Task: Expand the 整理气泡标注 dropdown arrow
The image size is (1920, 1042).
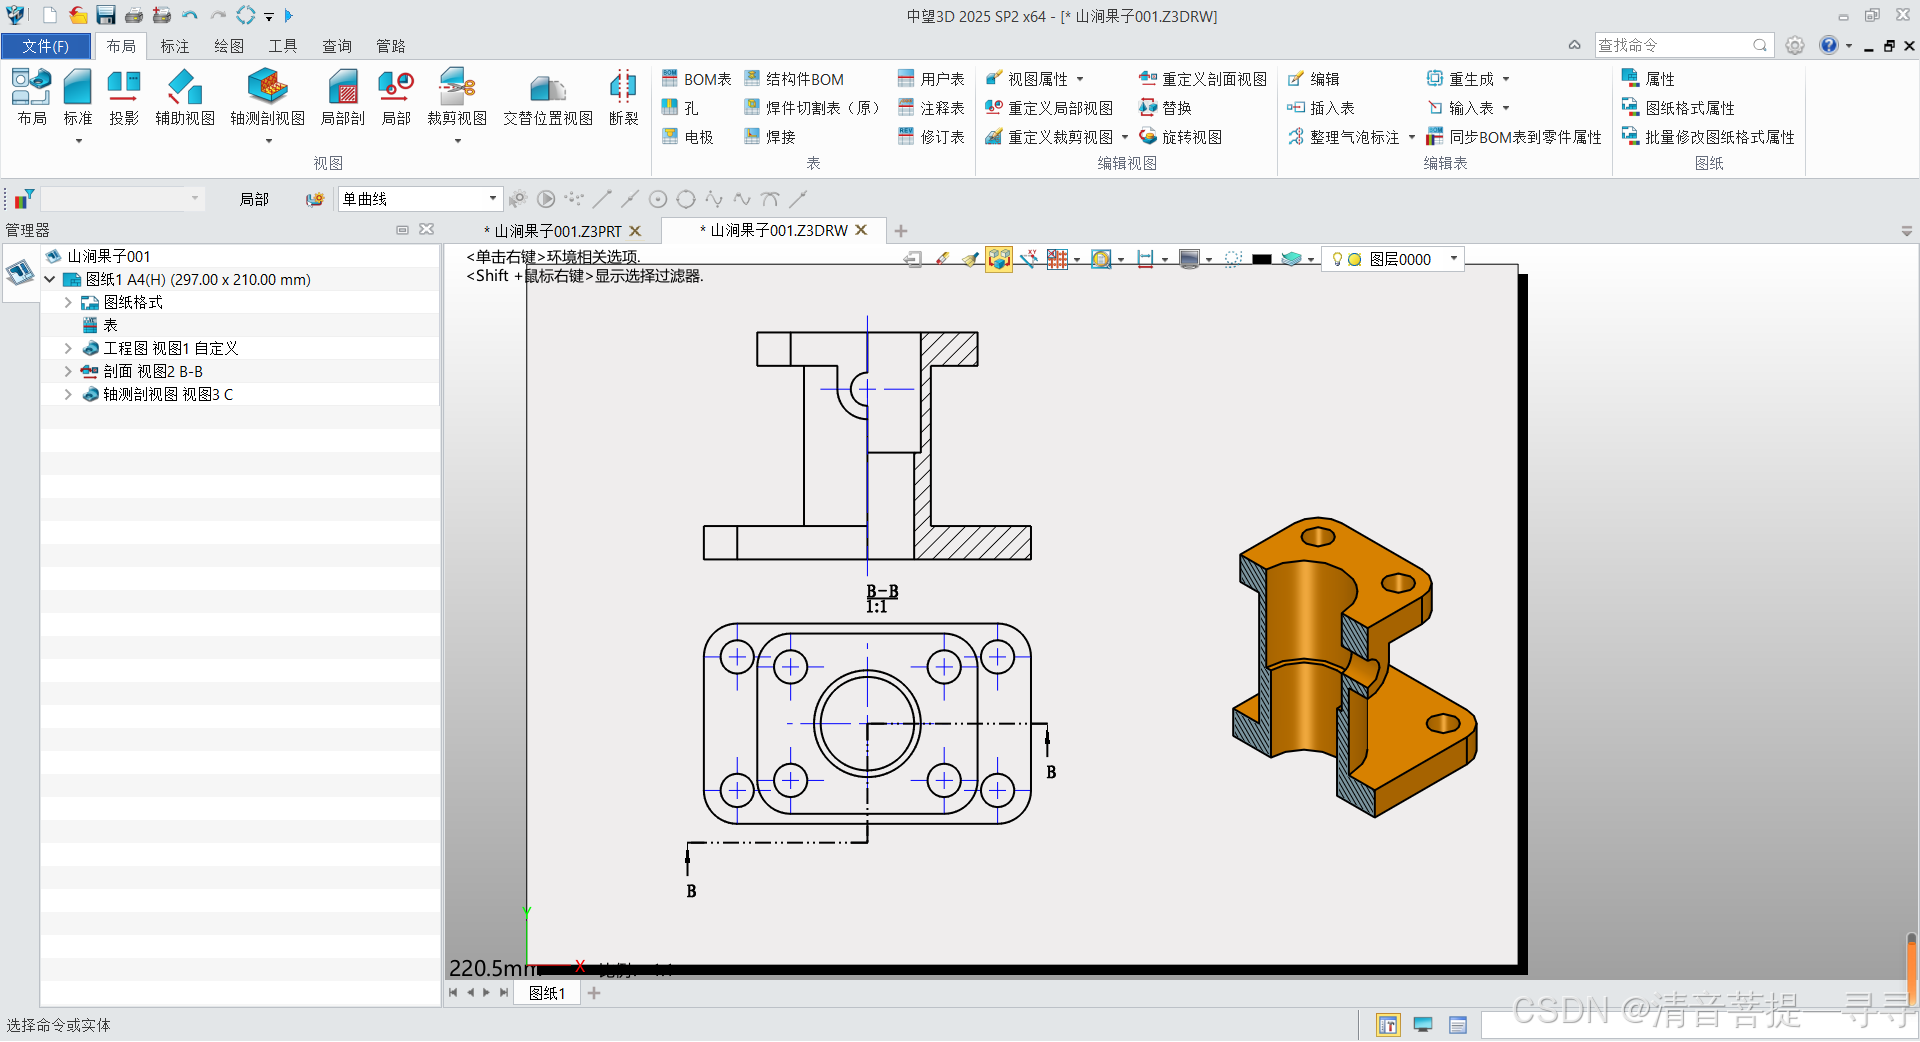Action: pos(1412,137)
